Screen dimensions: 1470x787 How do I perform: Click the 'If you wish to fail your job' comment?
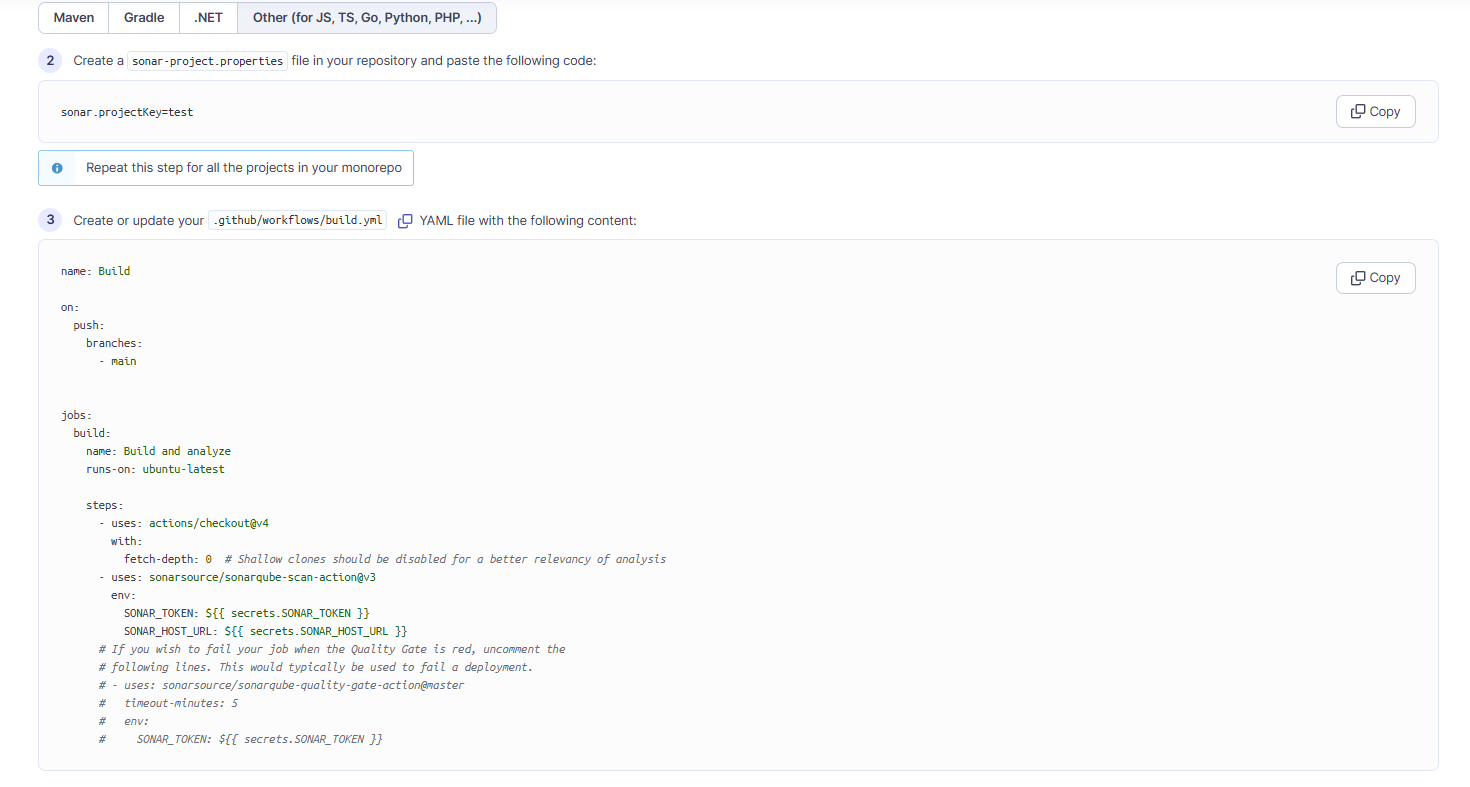click(x=332, y=649)
